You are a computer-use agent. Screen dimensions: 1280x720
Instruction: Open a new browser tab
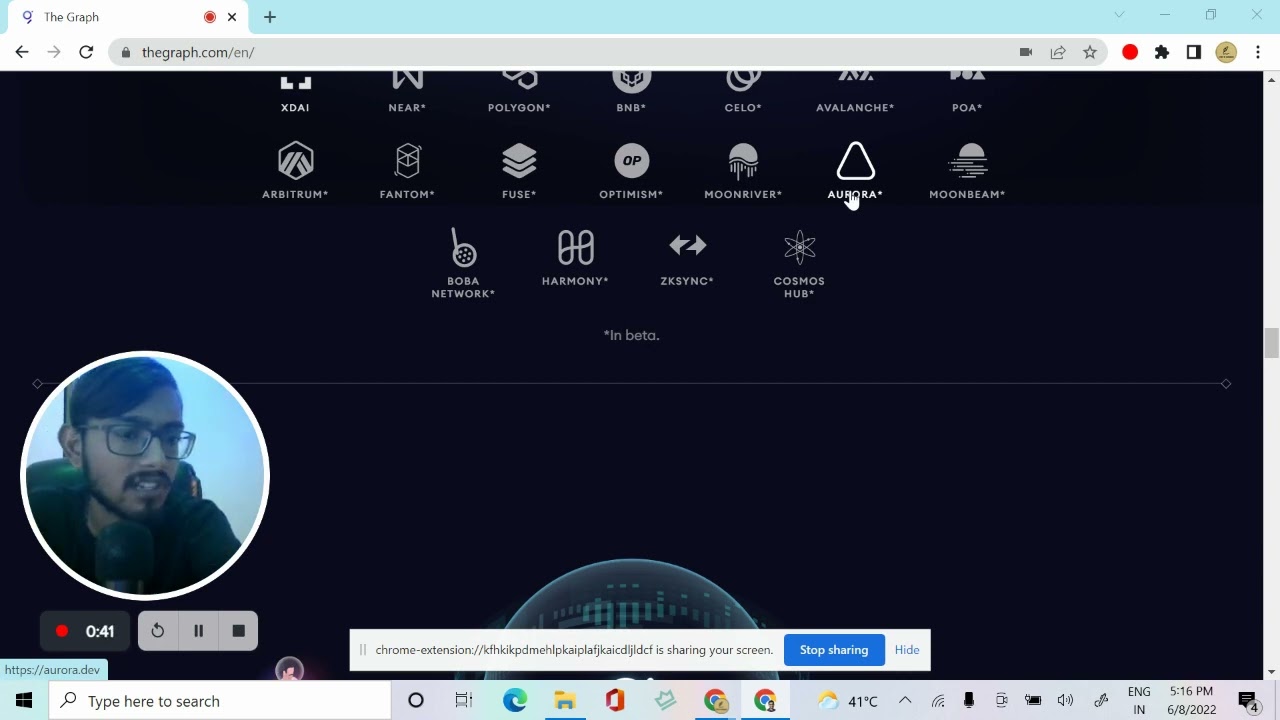[x=270, y=17]
